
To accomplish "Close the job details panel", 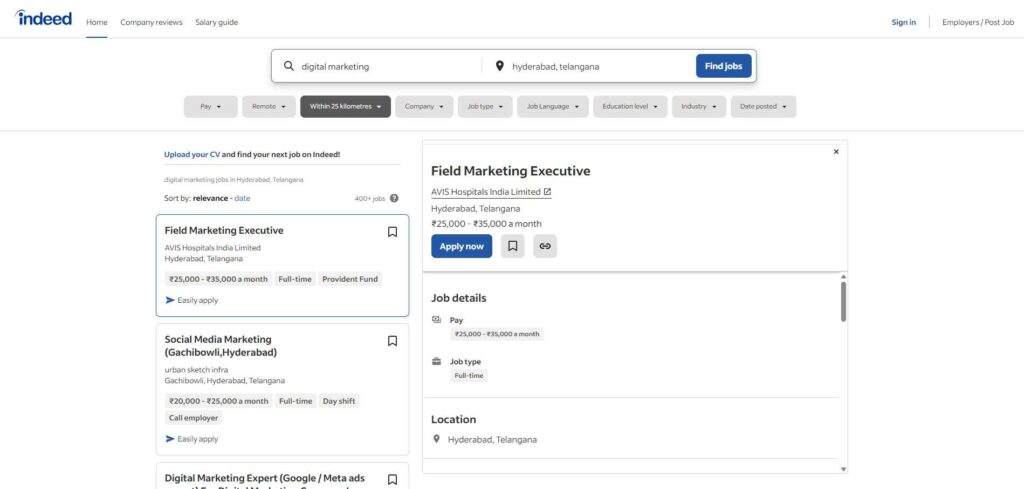I will pos(836,151).
